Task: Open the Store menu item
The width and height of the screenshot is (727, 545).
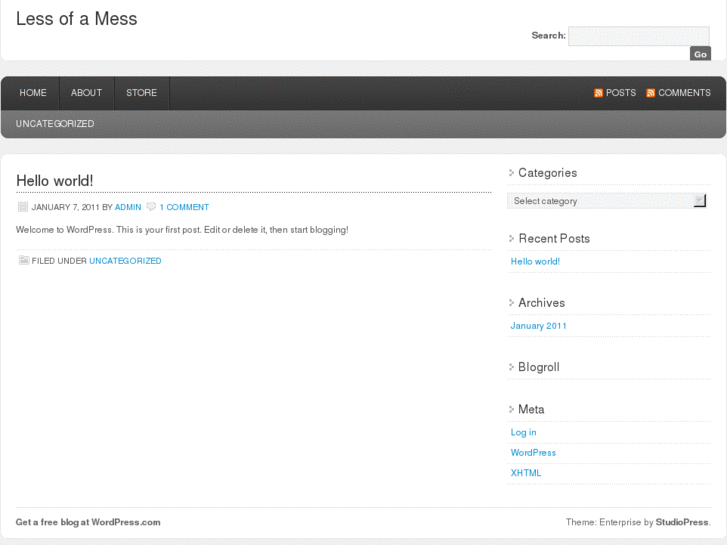Action: [142, 93]
